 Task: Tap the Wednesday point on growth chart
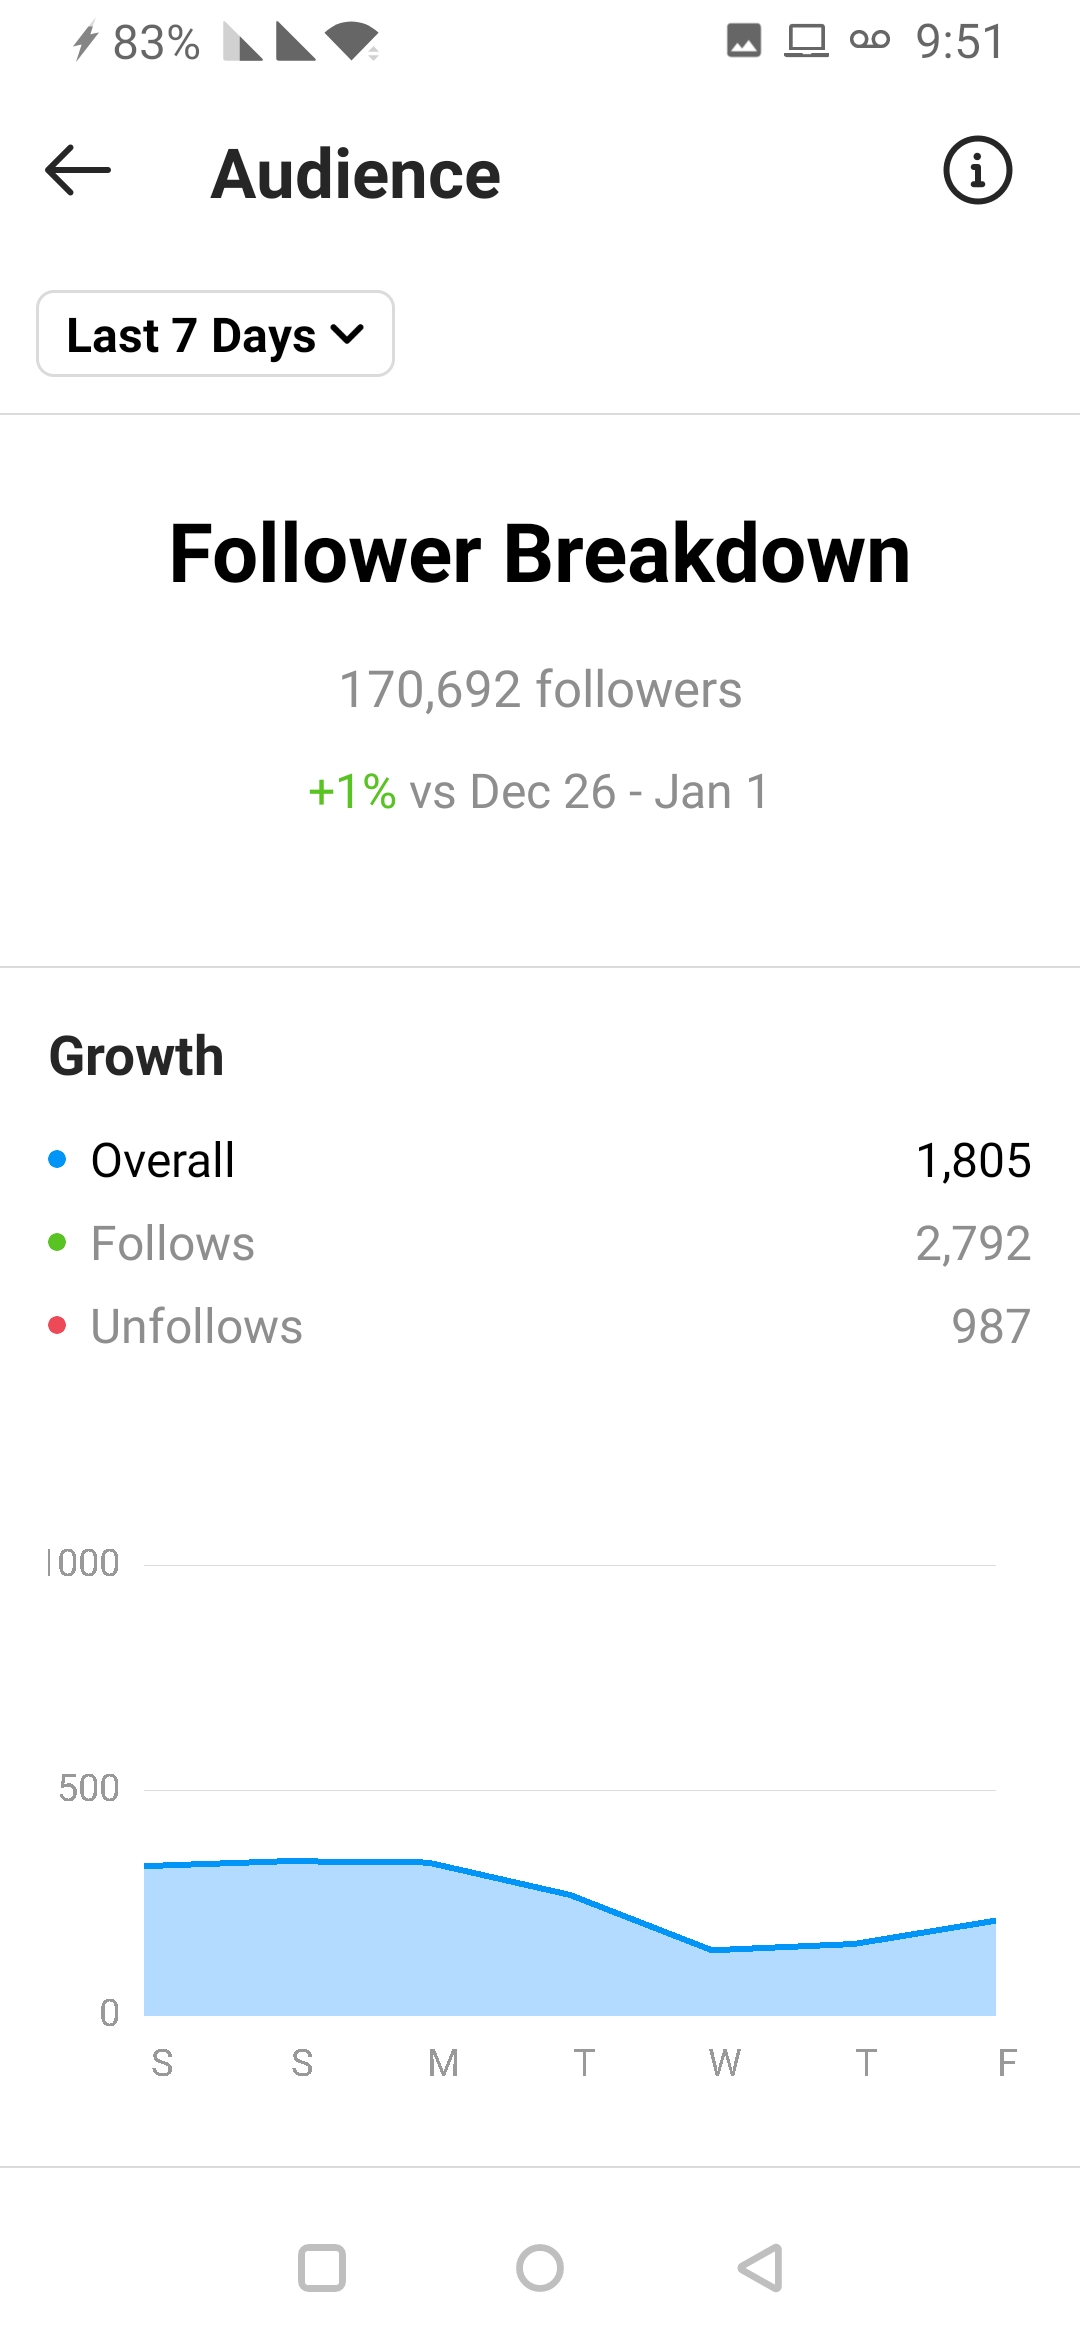point(713,1949)
